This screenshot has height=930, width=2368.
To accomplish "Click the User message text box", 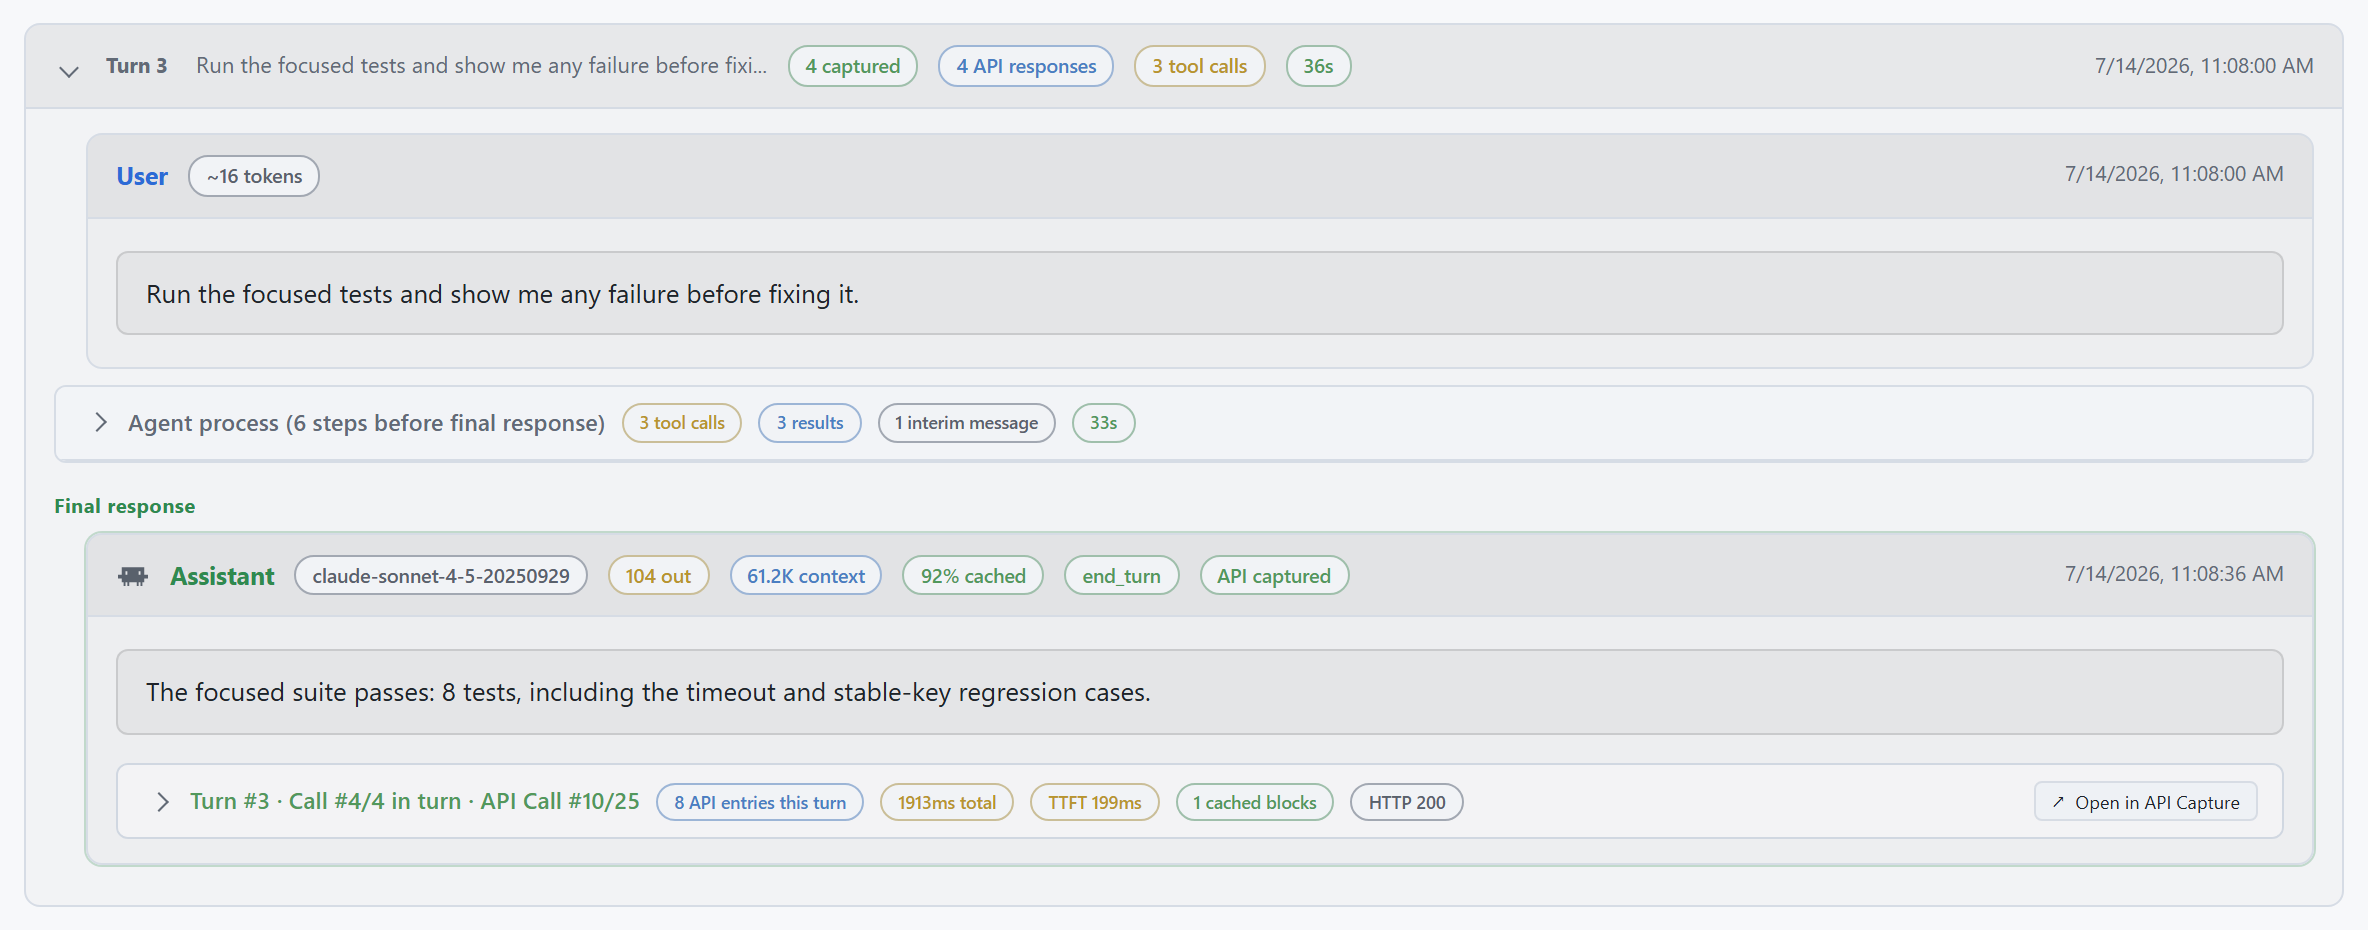I will [1199, 293].
